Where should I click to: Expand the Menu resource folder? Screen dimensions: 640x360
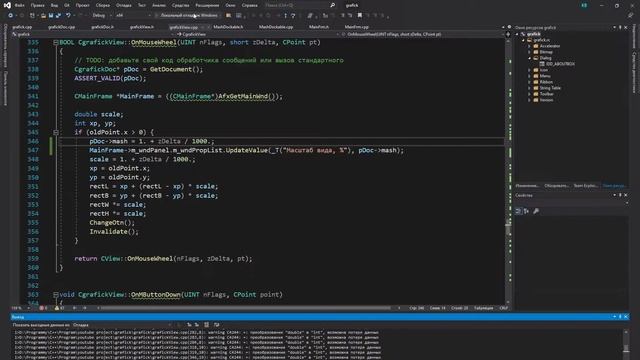pos(529,76)
